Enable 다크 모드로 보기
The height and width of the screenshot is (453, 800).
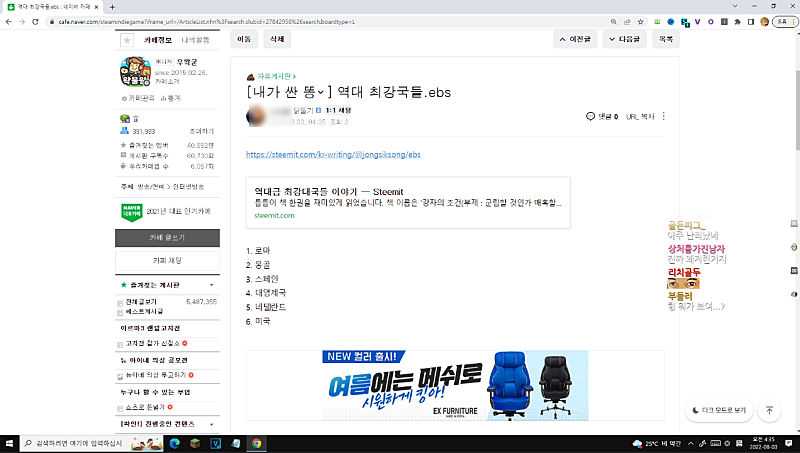coord(719,410)
